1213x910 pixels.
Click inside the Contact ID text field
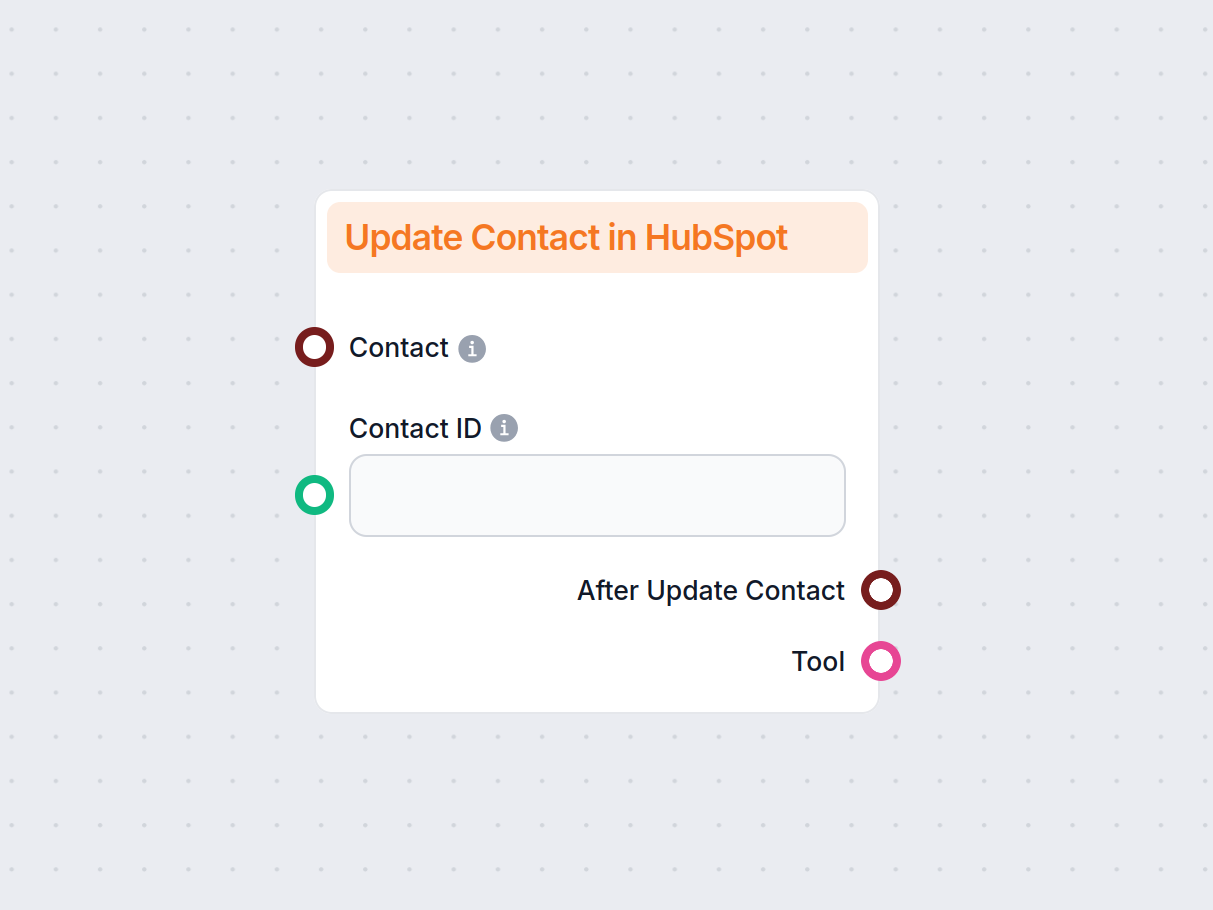coord(597,495)
